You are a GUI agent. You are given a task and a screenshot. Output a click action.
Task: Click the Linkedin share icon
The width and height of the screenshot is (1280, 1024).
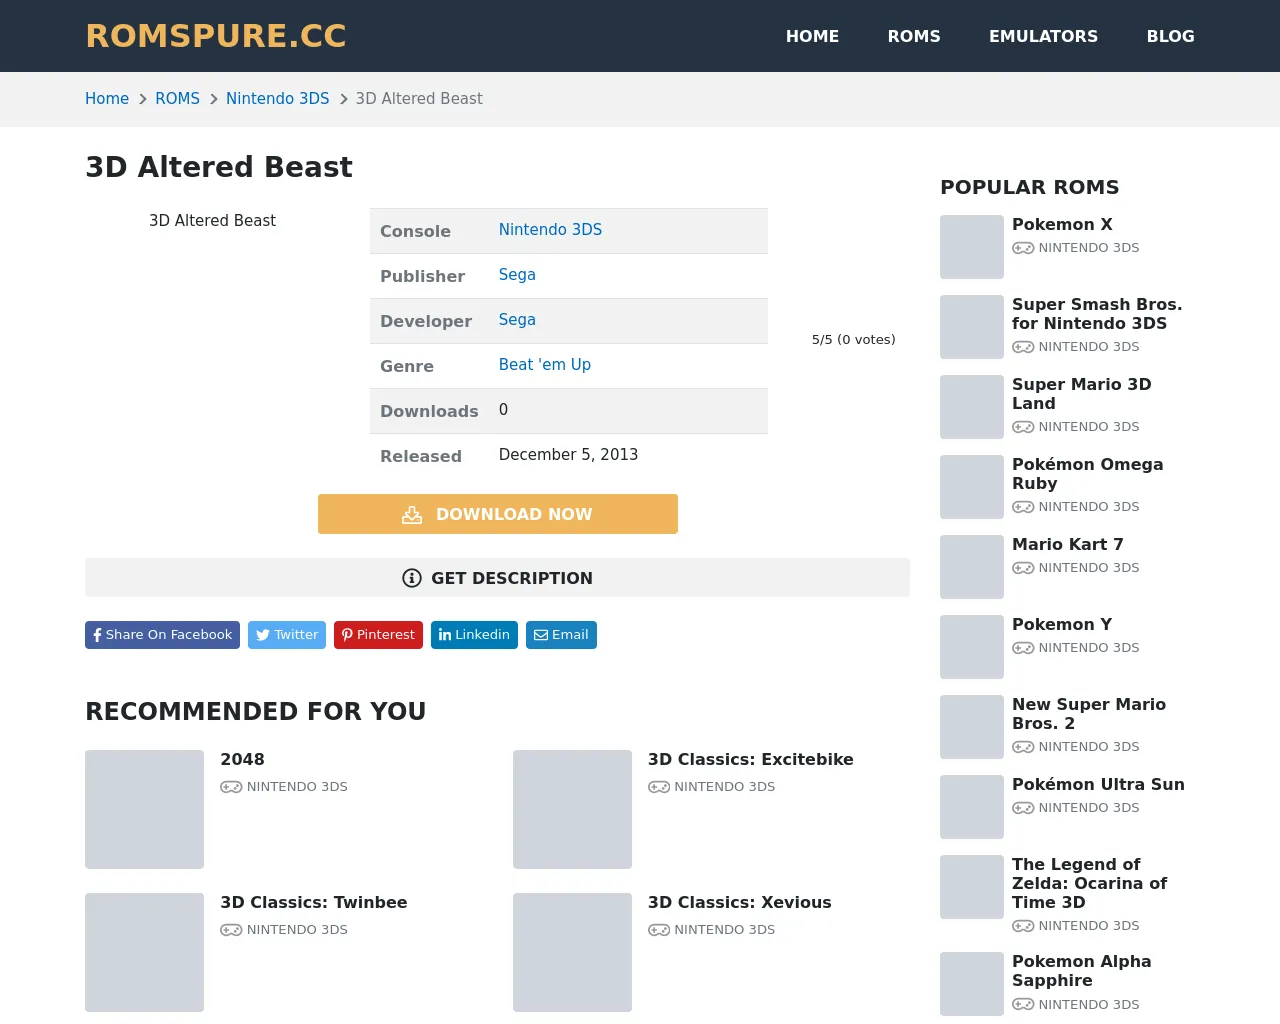coord(445,635)
